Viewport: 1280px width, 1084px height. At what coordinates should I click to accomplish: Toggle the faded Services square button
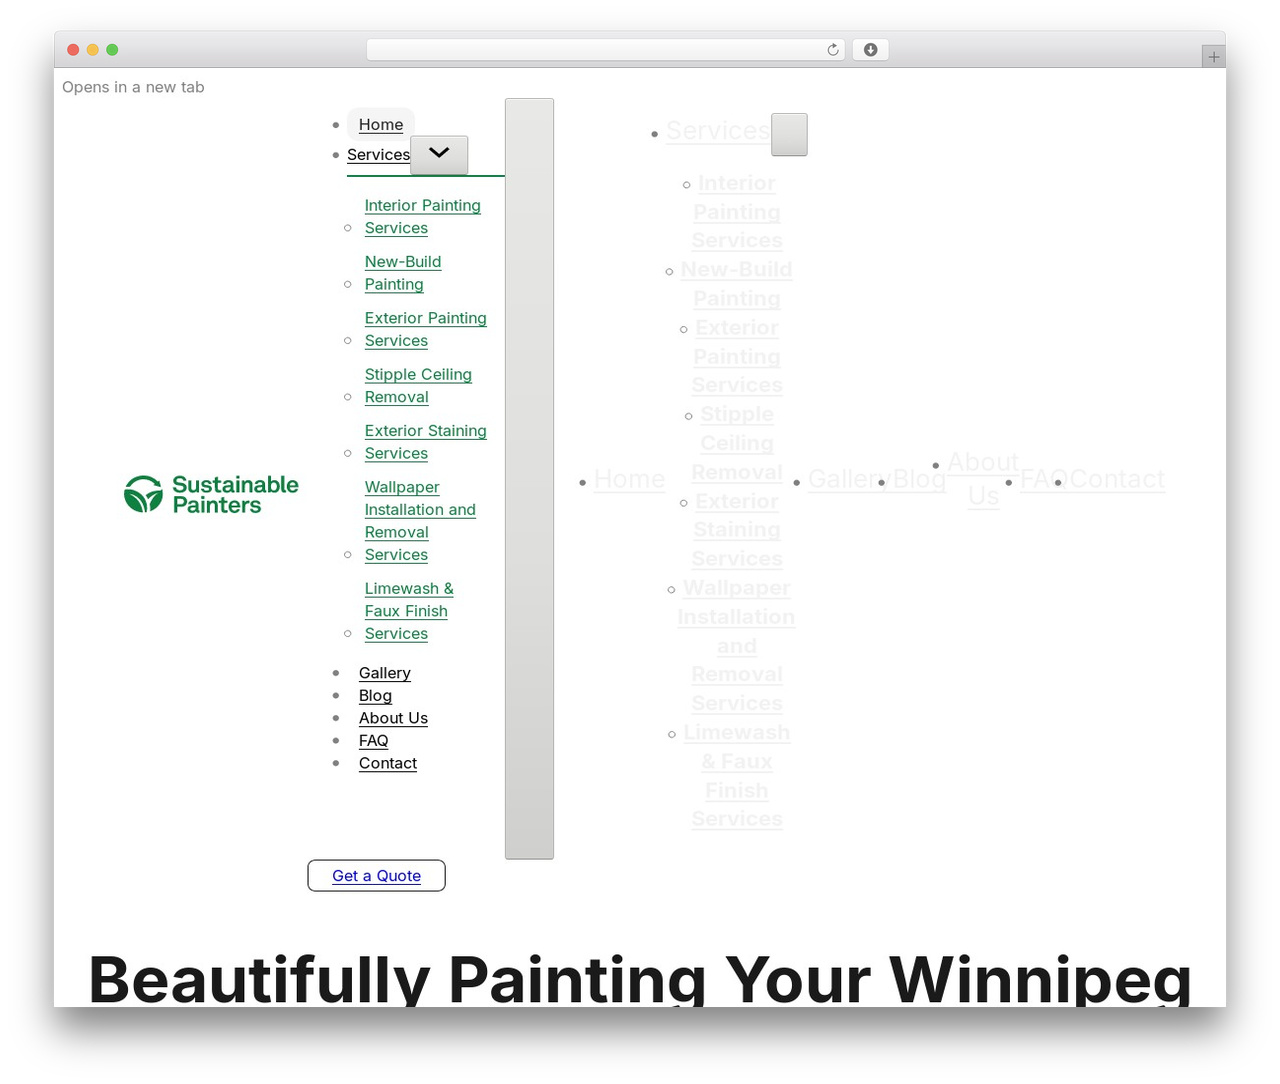789,134
